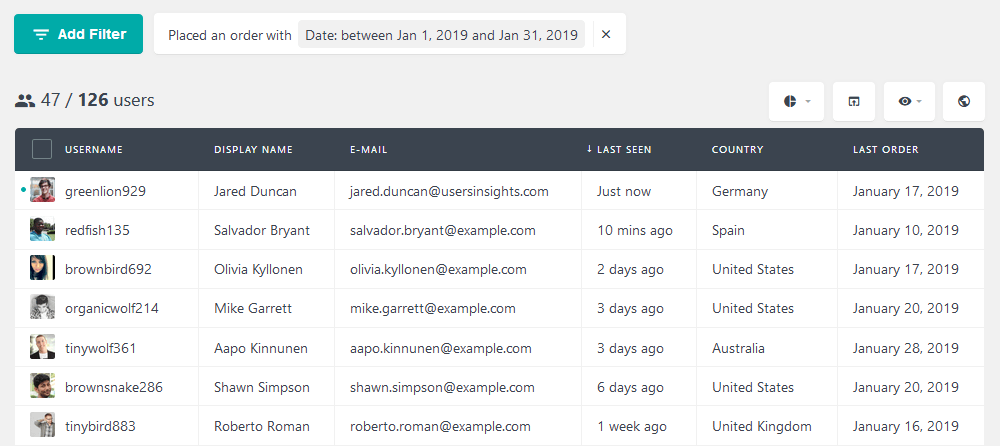Click the January 28, 2019 last order

906,348
